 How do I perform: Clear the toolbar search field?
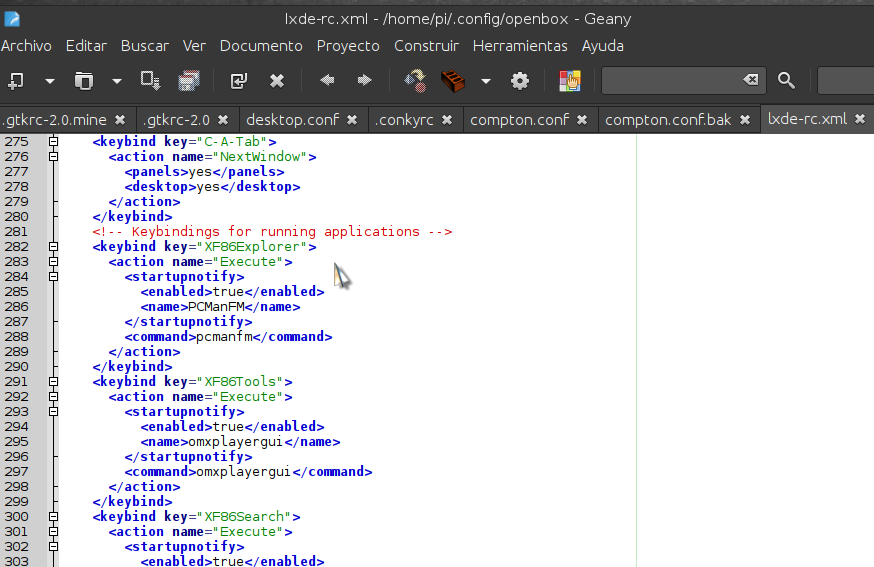click(x=751, y=80)
